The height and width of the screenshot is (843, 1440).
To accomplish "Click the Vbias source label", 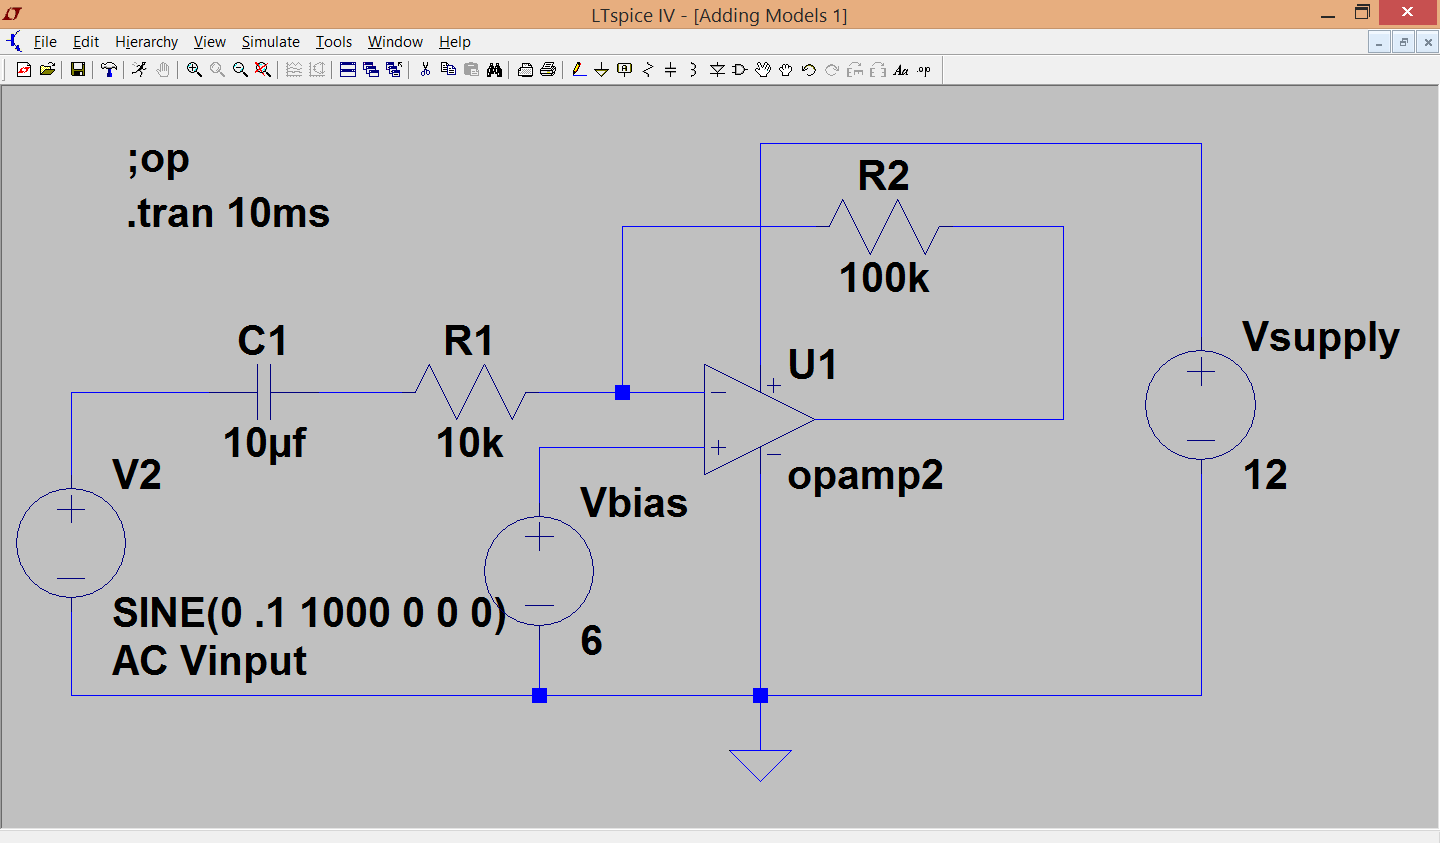I will tap(634, 503).
